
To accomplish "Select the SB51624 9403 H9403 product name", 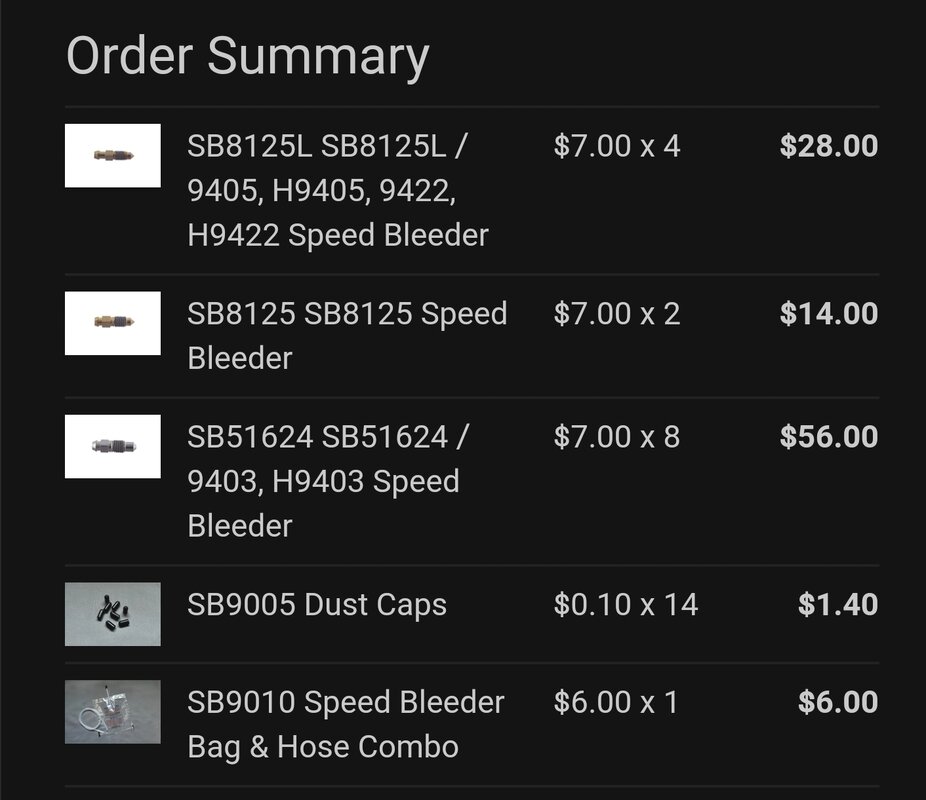I will (328, 481).
